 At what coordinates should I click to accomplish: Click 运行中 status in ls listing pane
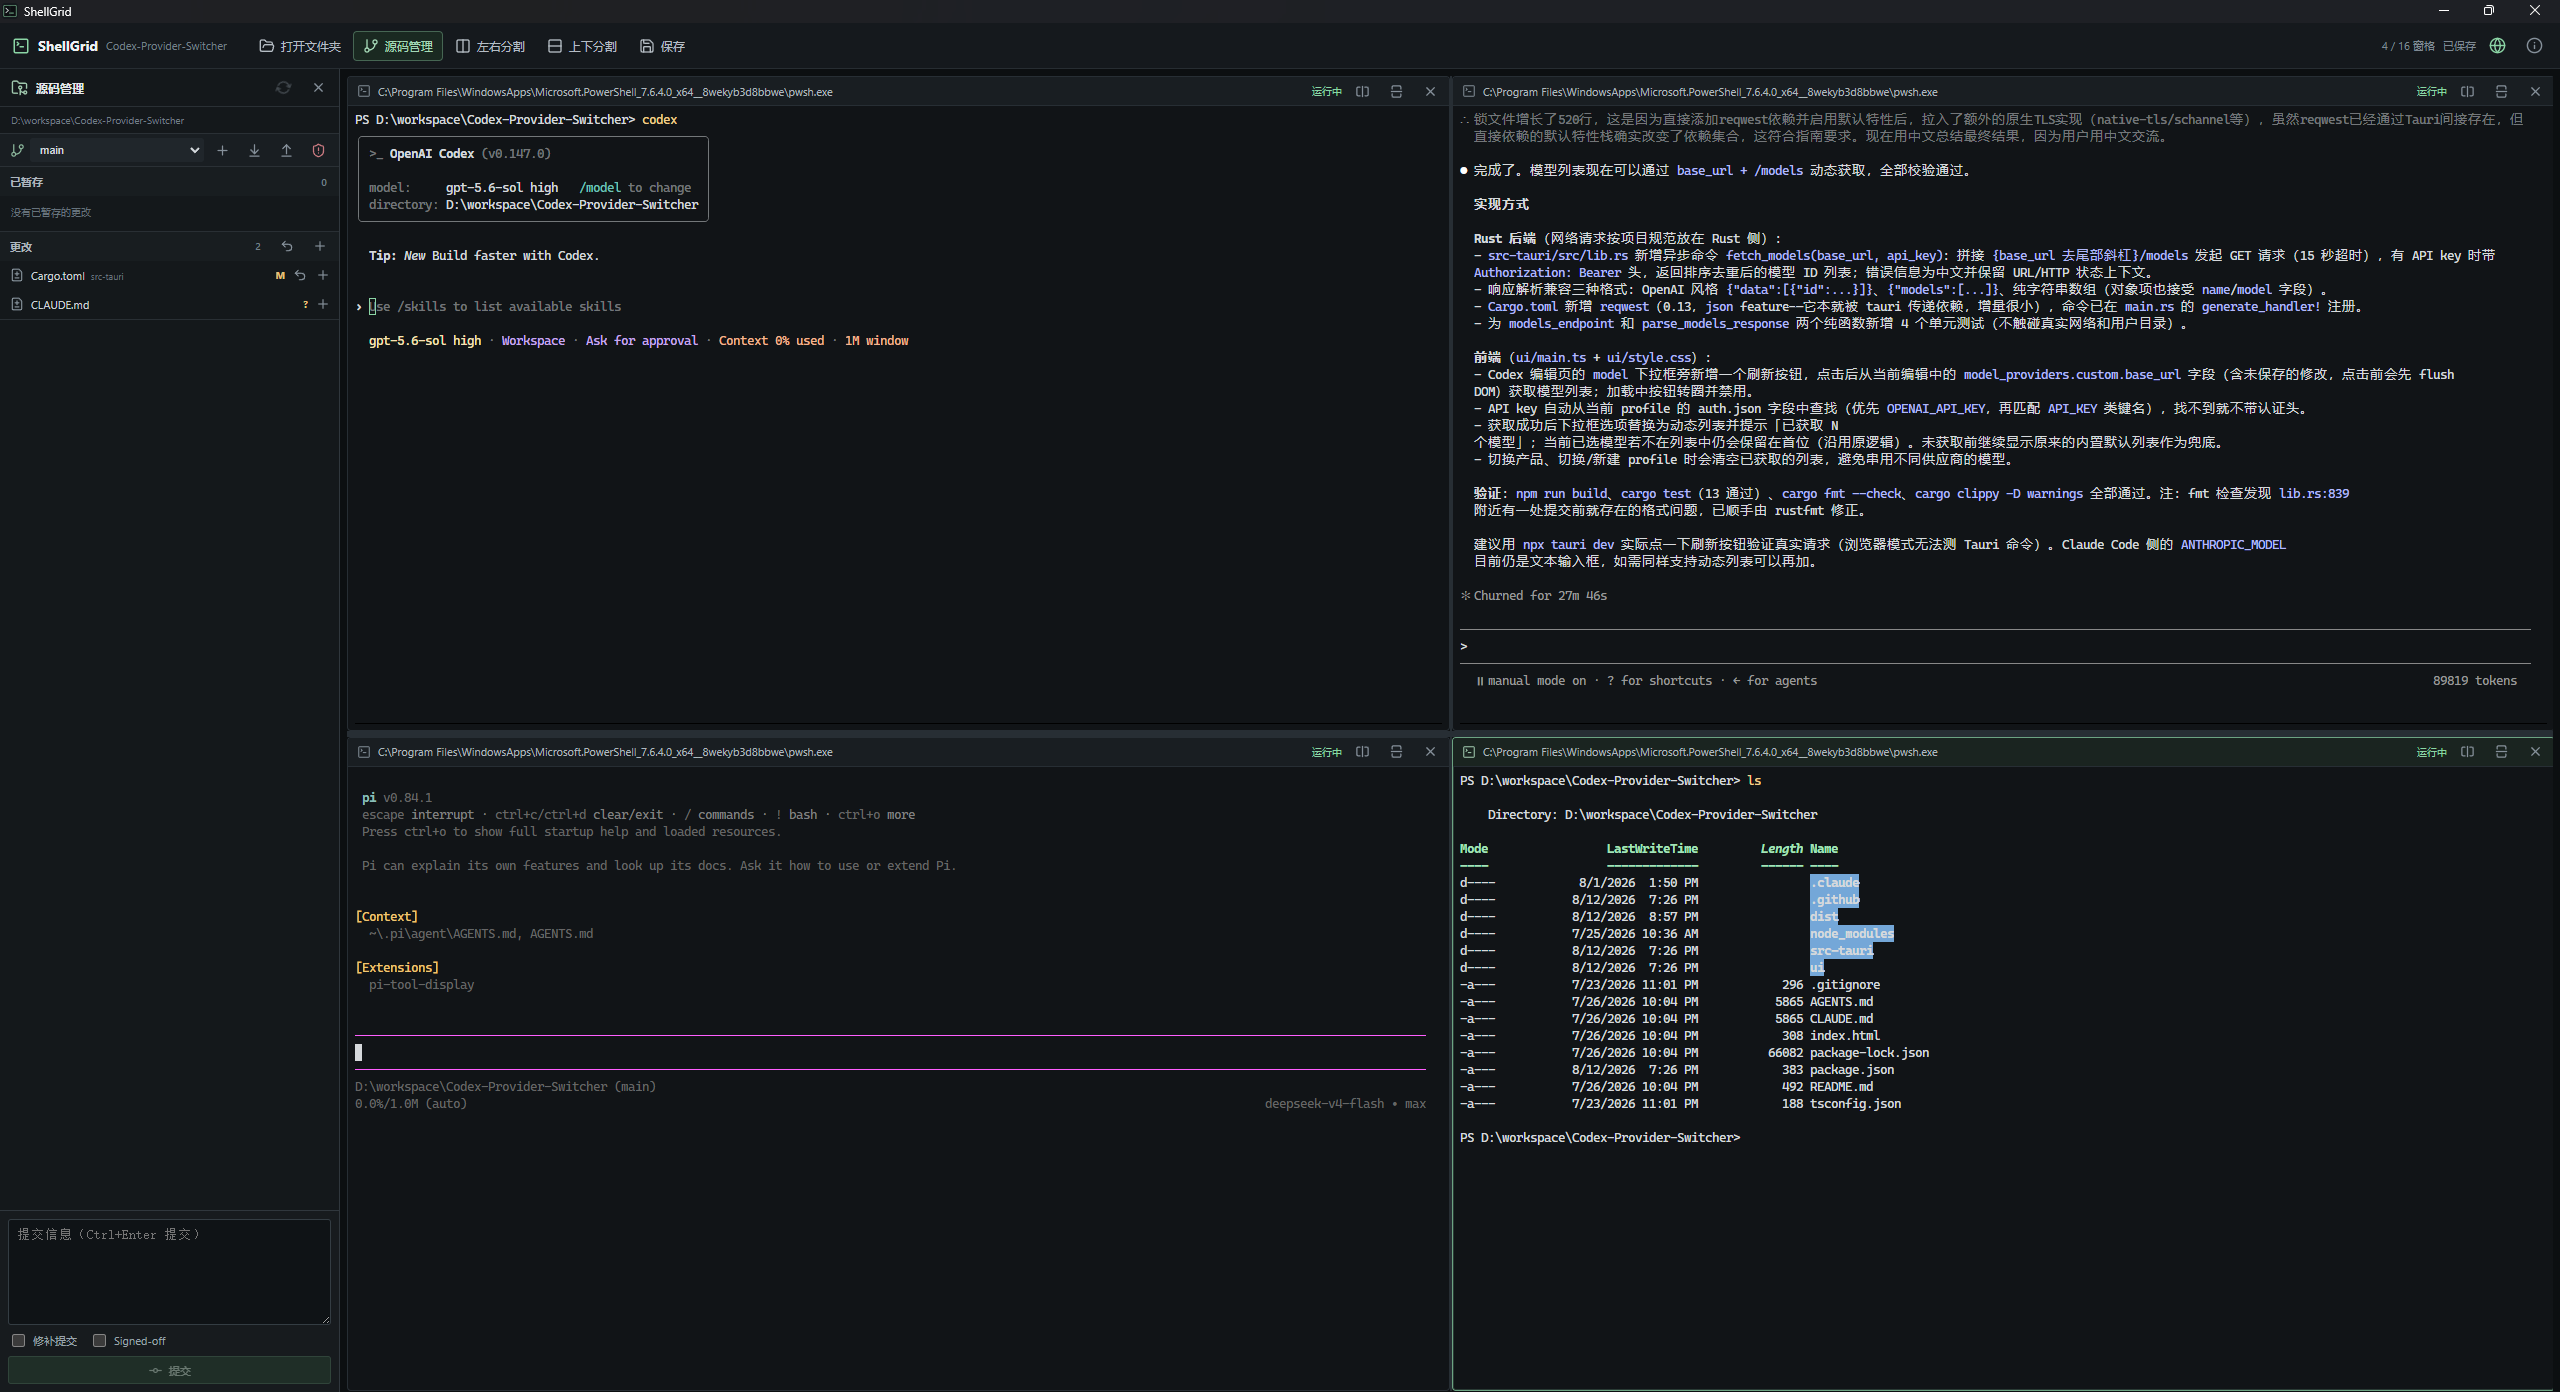[2431, 751]
